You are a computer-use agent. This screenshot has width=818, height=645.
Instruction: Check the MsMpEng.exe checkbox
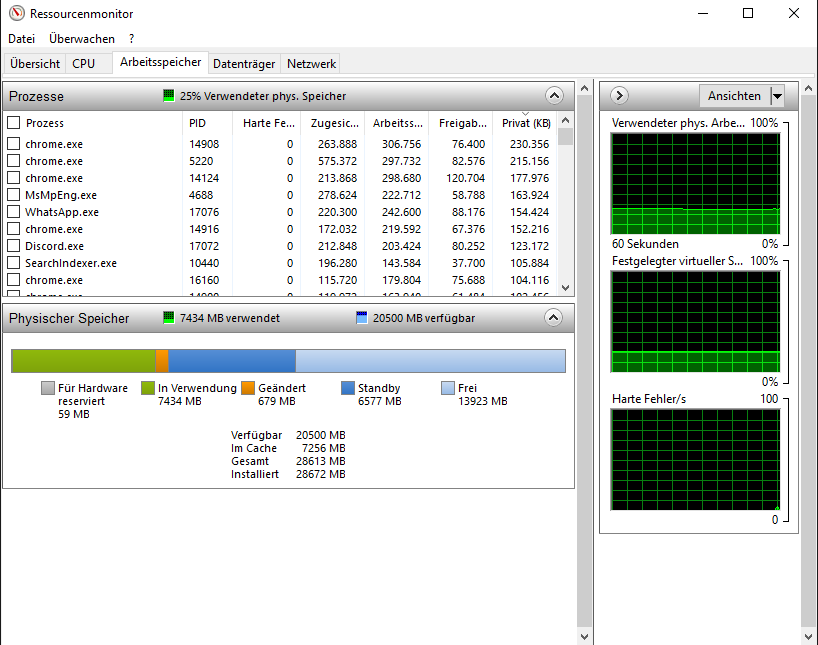(x=14, y=195)
